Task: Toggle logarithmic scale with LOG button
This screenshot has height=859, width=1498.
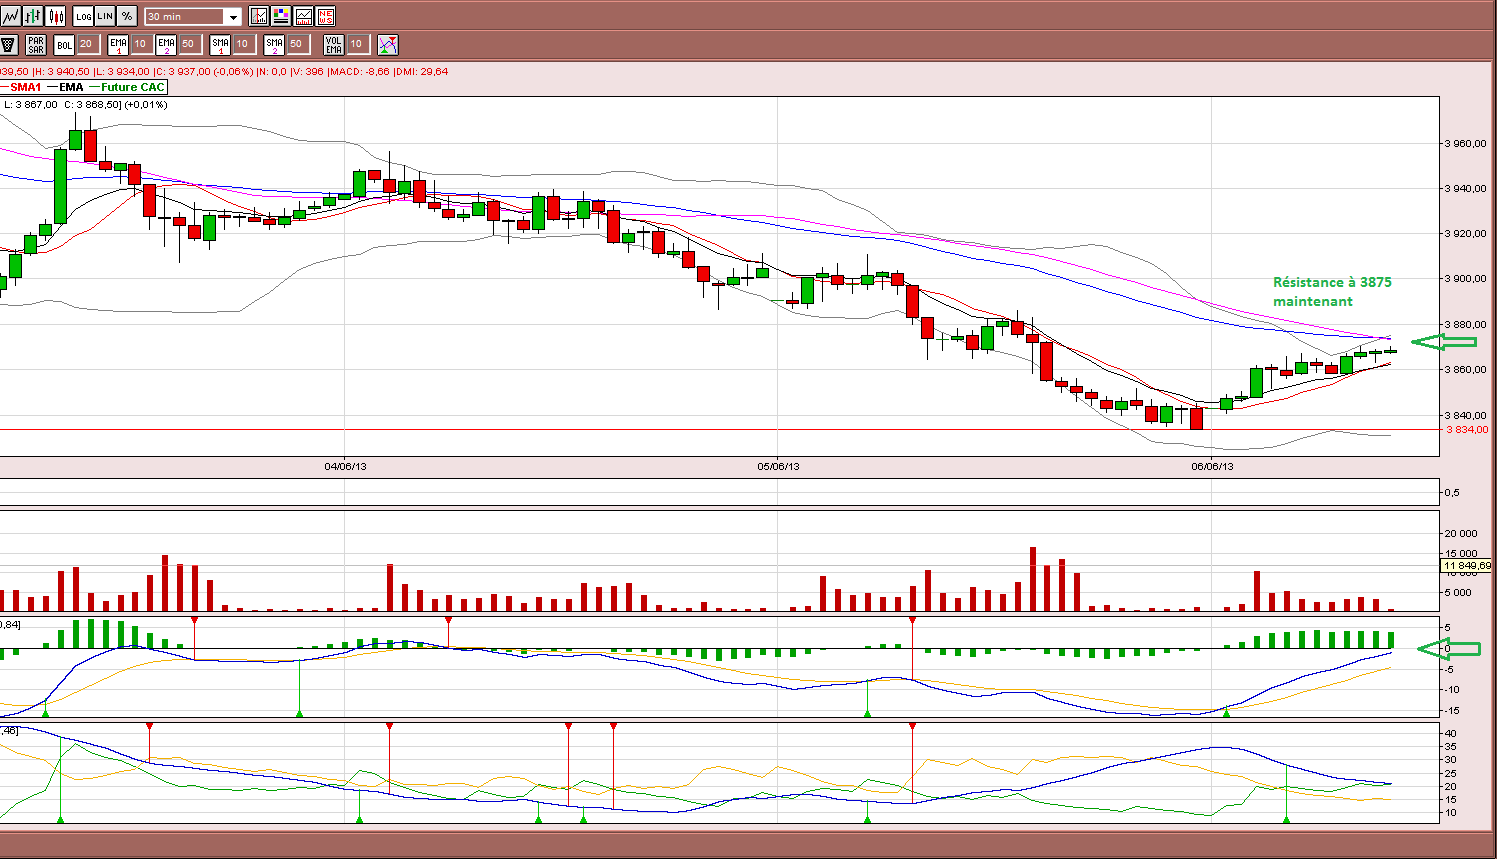Action: pos(83,16)
